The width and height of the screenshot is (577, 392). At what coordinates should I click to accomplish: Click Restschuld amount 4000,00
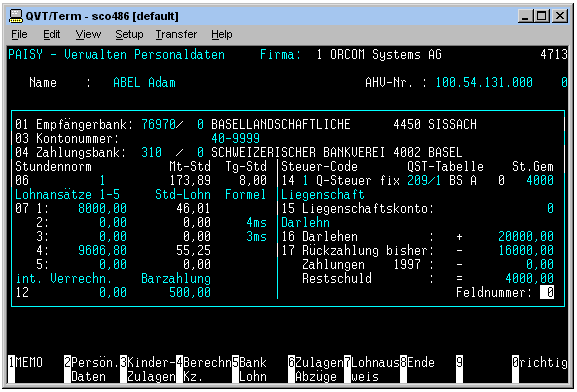[x=530, y=278]
